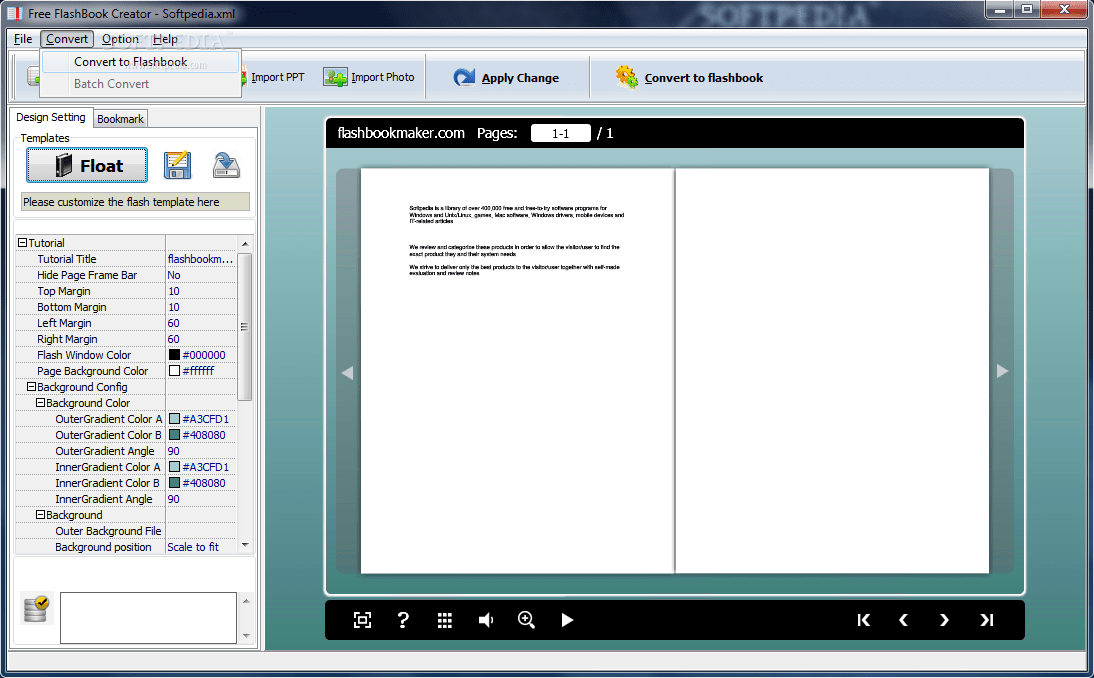Select InnerGradient Angle value 90
The image size is (1094, 678).
(200, 499)
